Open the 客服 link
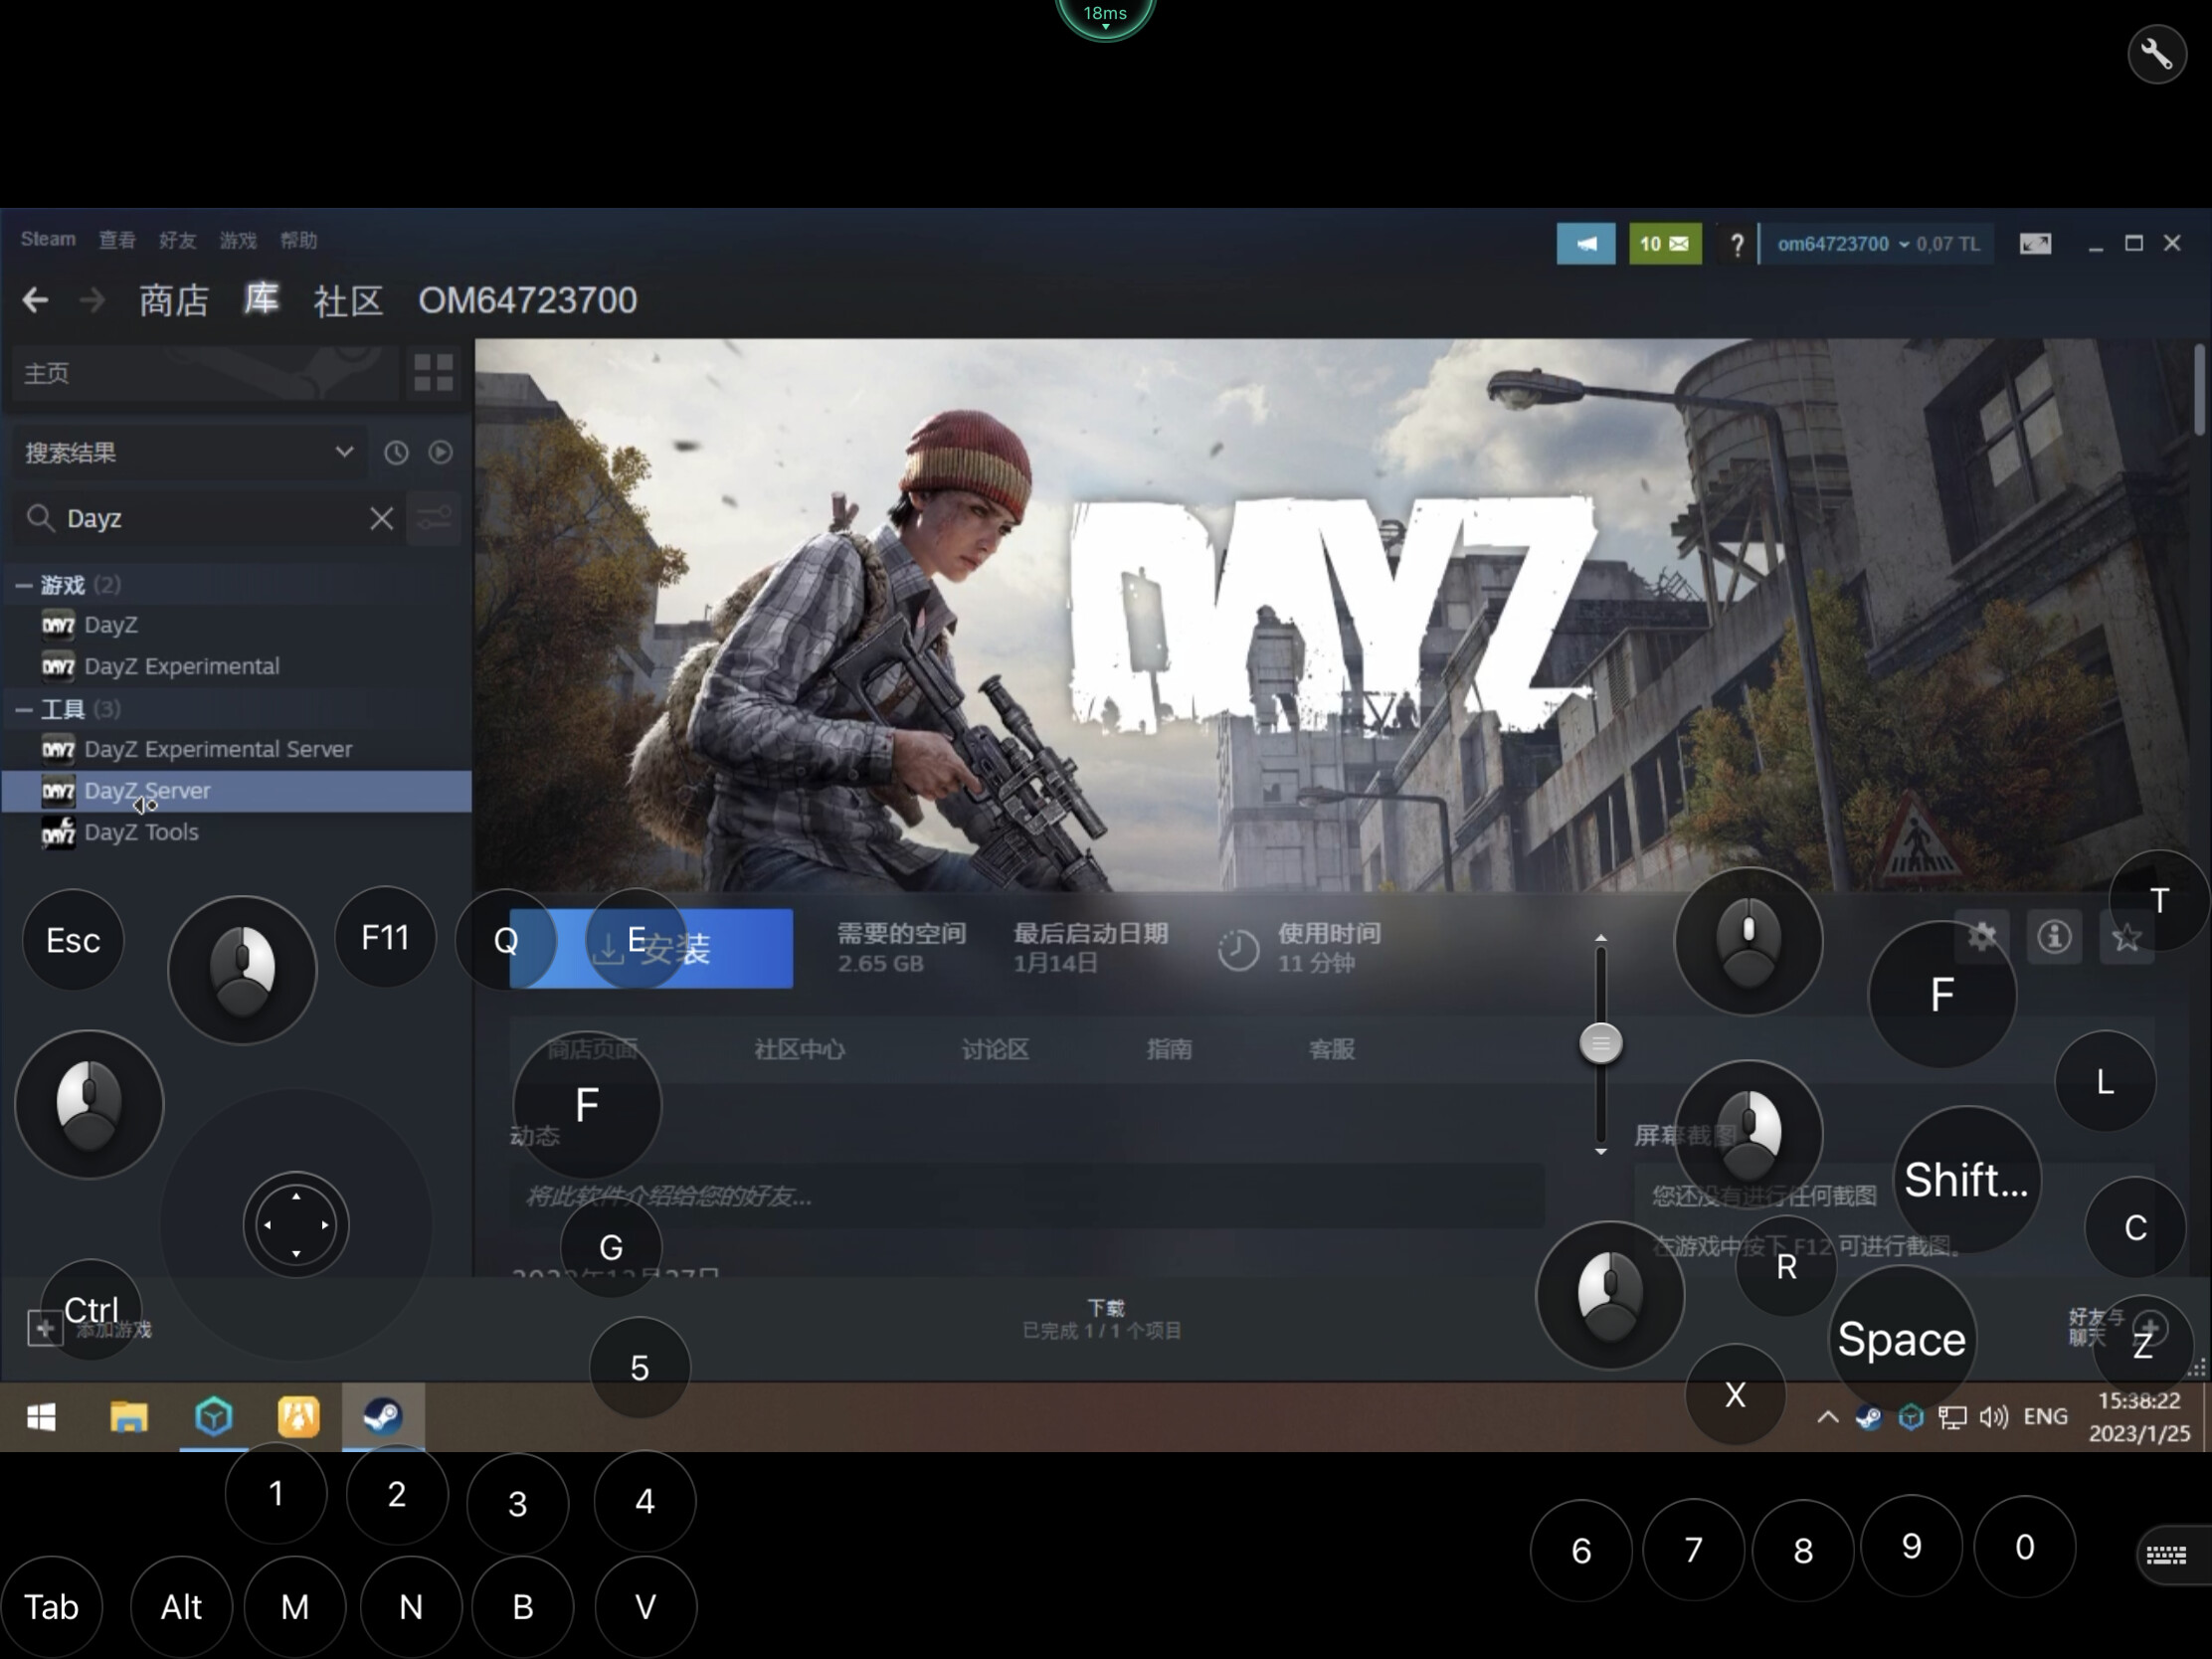This screenshot has height=1659, width=2212. pos(1332,1049)
